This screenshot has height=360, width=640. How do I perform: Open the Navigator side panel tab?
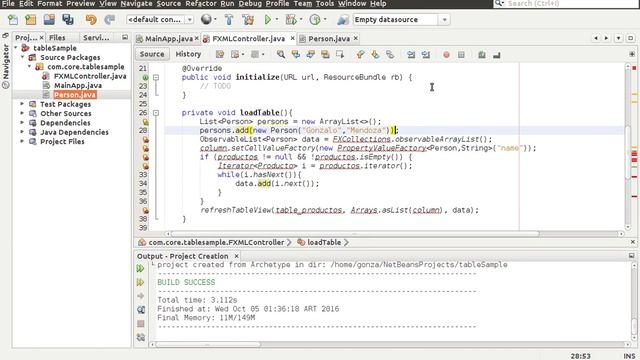pyautogui.click(x=5, y=67)
